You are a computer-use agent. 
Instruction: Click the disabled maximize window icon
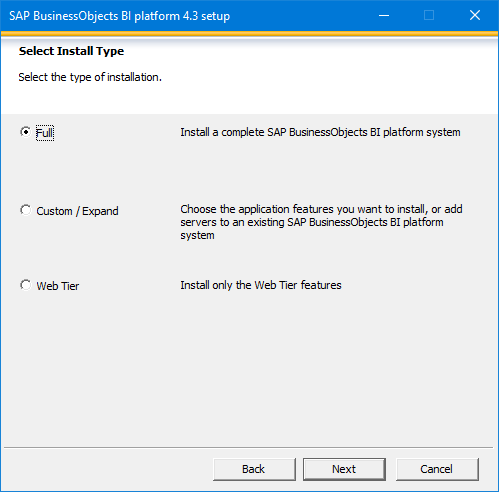click(429, 15)
